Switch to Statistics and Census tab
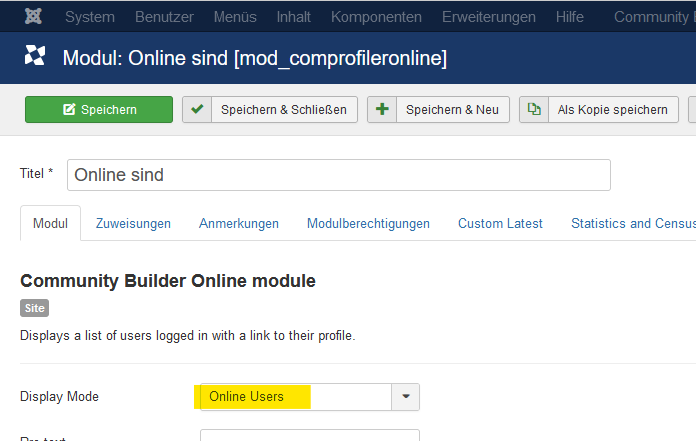 point(633,223)
